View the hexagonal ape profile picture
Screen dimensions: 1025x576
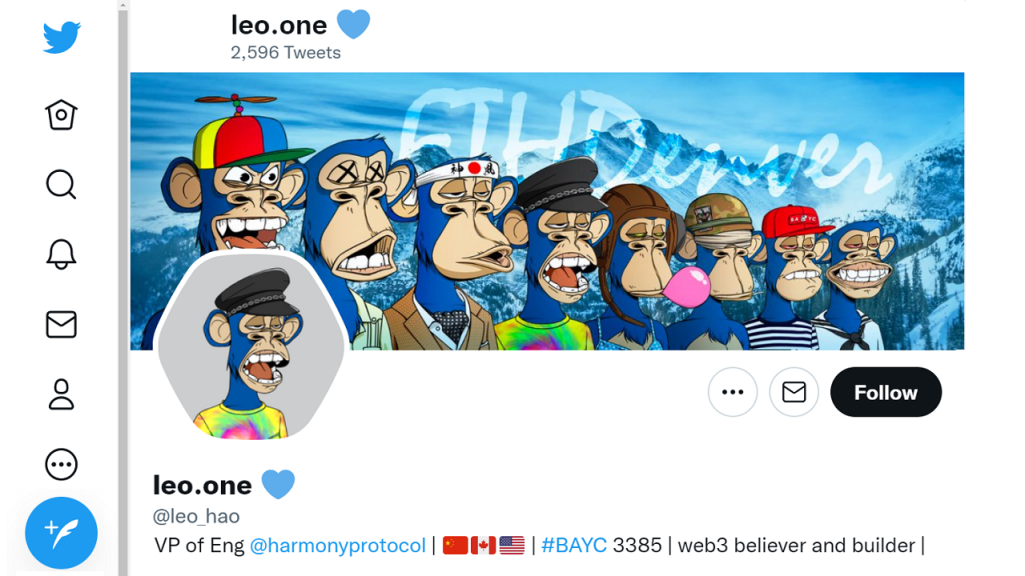pos(252,345)
